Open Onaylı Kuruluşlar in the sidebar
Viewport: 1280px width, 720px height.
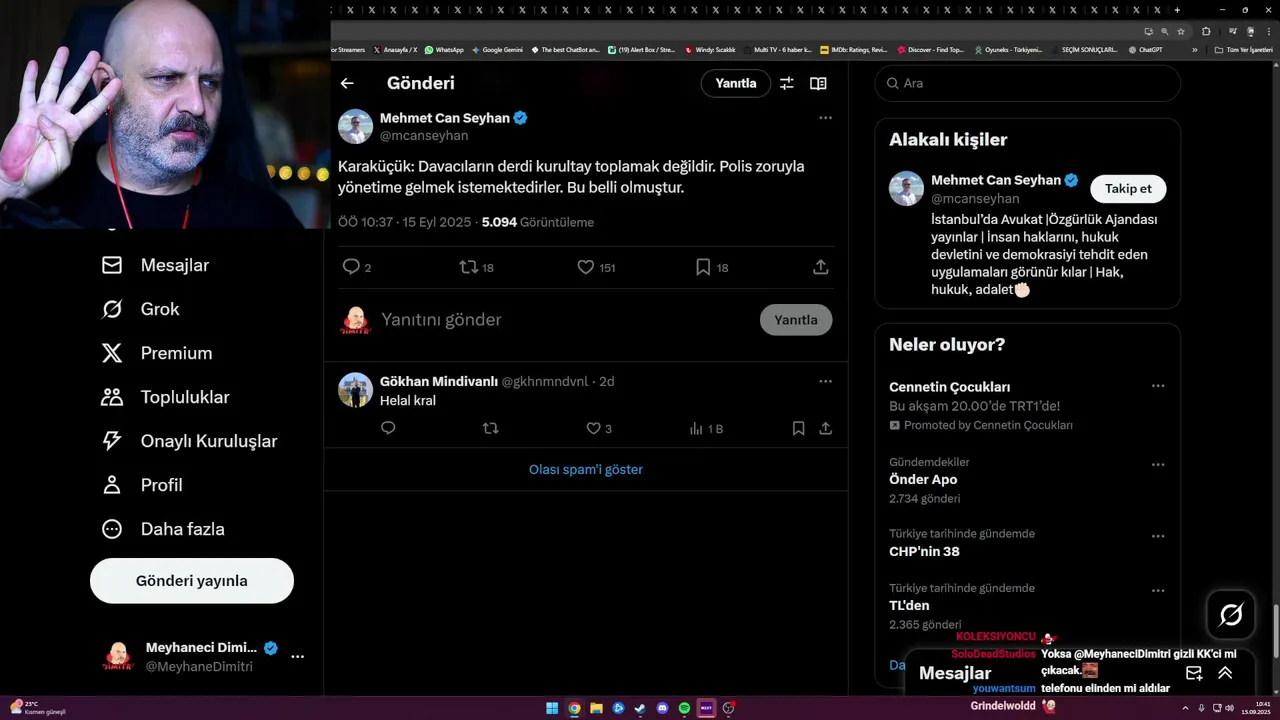point(189,441)
